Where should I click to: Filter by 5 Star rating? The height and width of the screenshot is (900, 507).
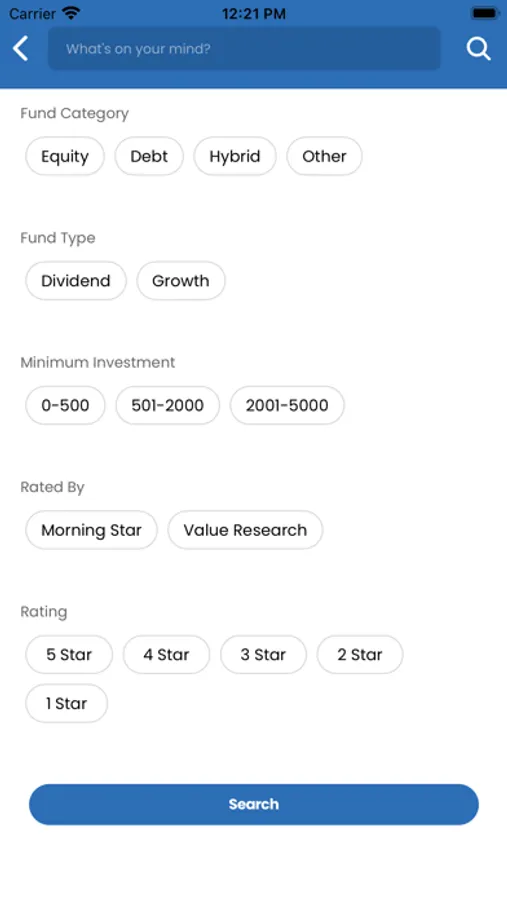click(69, 654)
